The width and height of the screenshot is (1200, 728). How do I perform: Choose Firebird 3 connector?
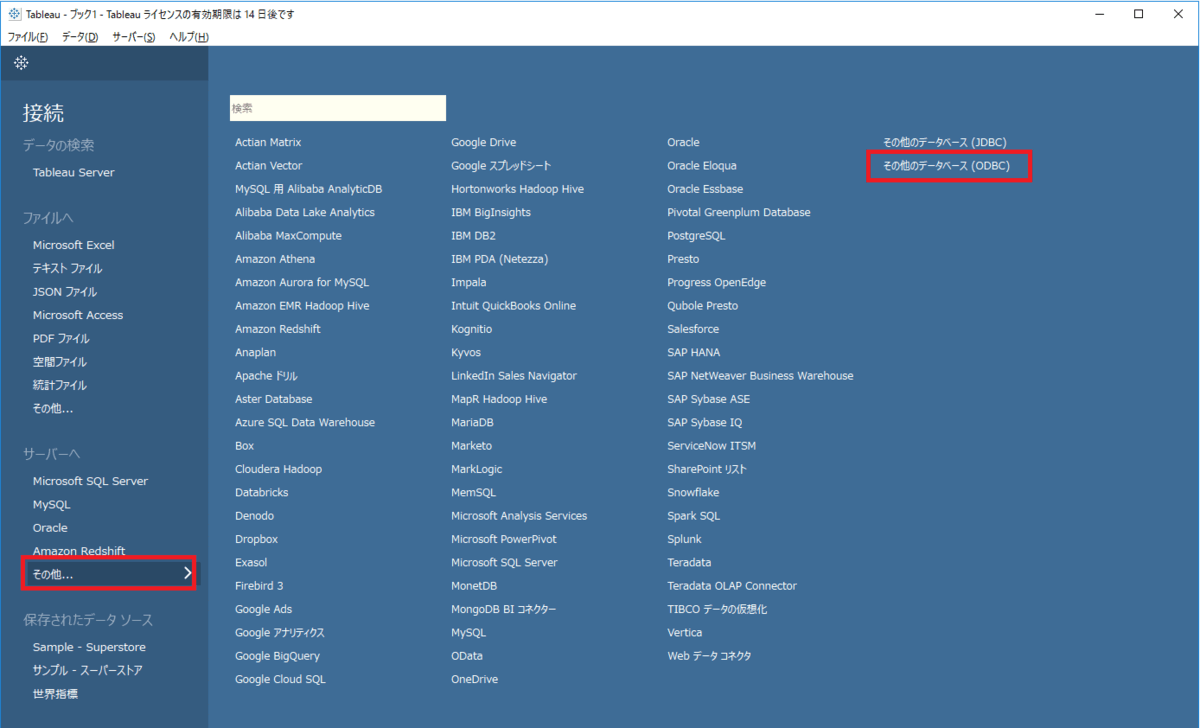[x=259, y=586]
